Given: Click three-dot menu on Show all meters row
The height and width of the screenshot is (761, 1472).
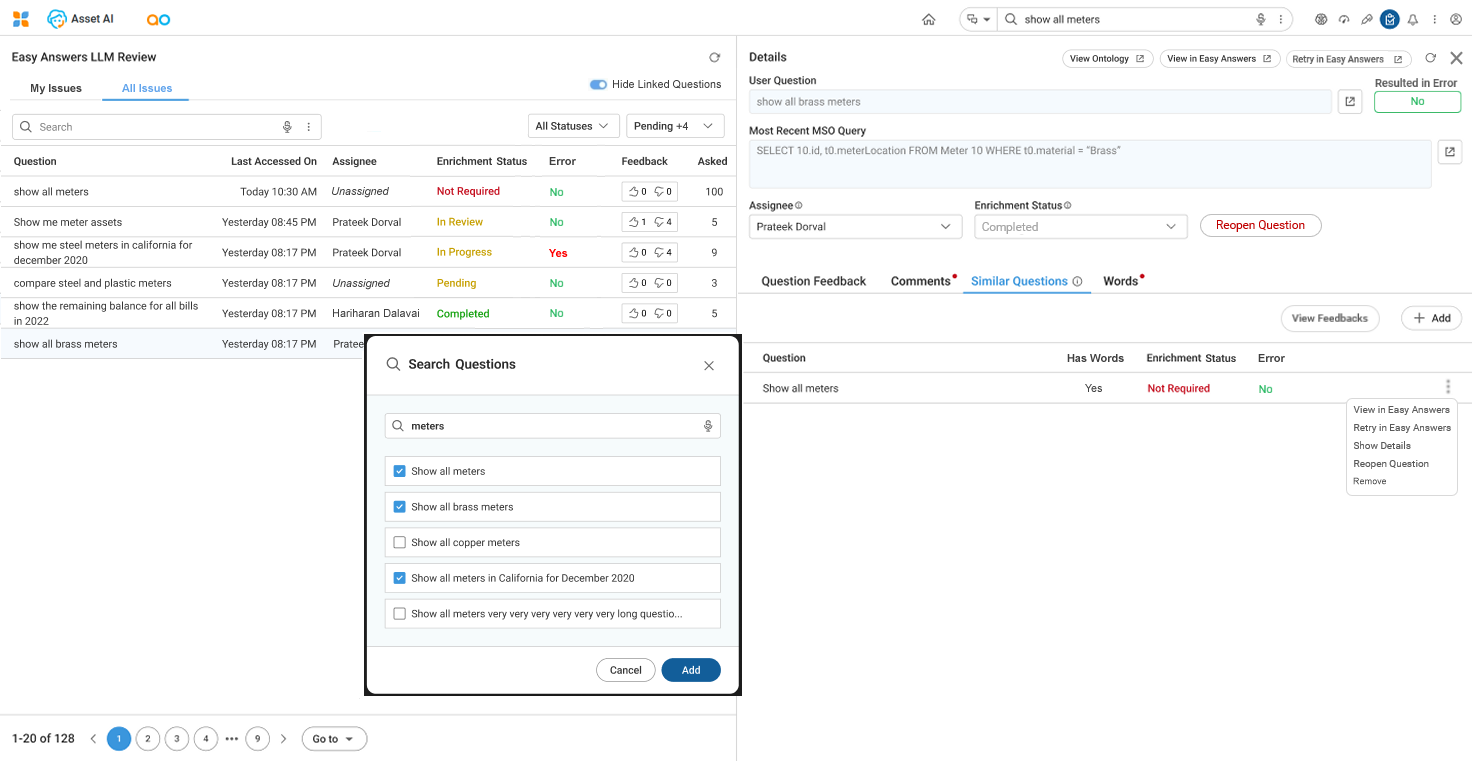Looking at the screenshot, I should point(1447,387).
